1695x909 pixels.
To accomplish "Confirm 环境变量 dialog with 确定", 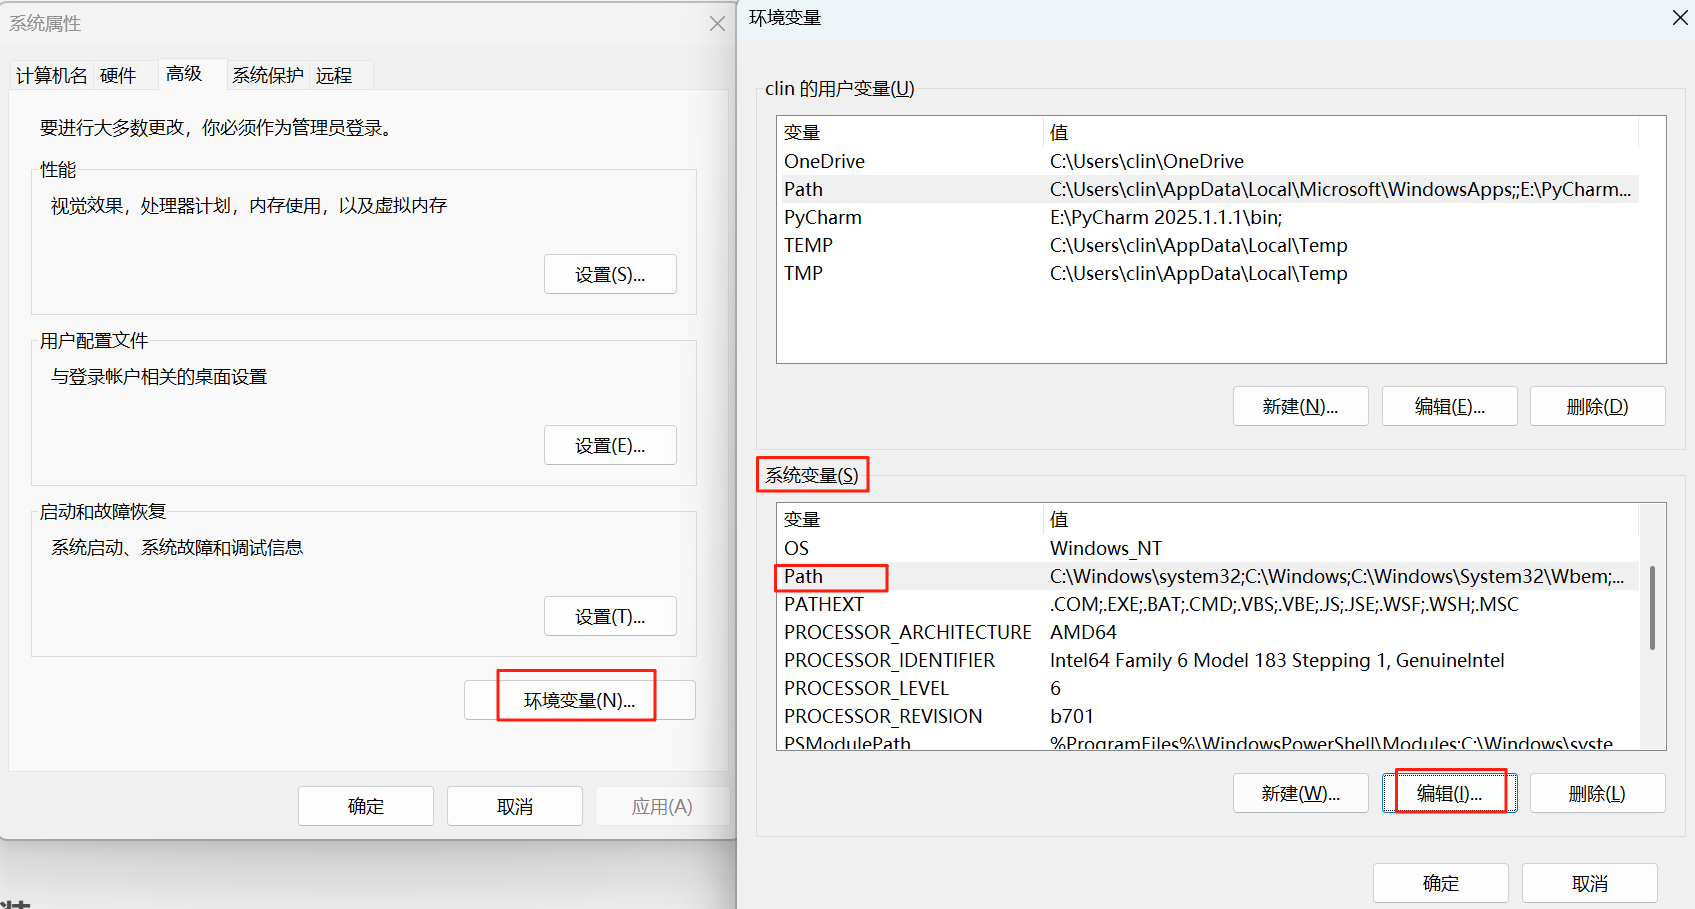I will click(1441, 883).
